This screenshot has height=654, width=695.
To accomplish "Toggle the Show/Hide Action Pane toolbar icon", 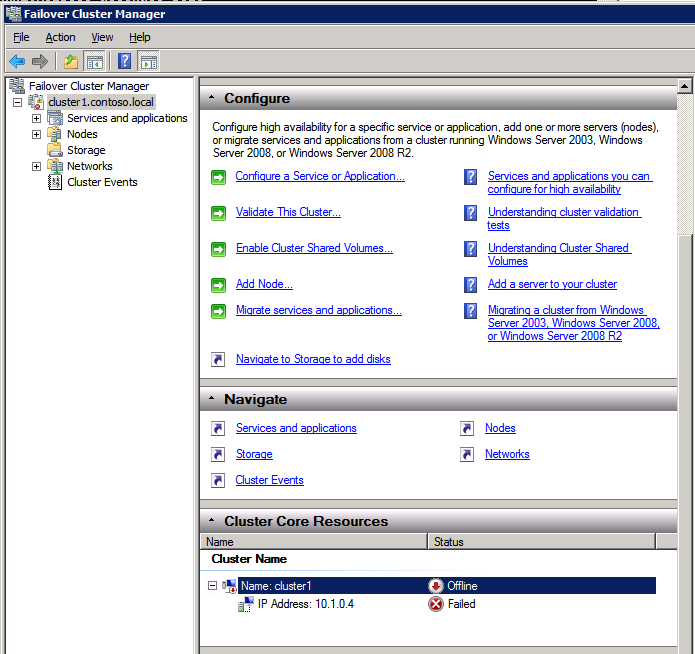I will (x=148, y=61).
